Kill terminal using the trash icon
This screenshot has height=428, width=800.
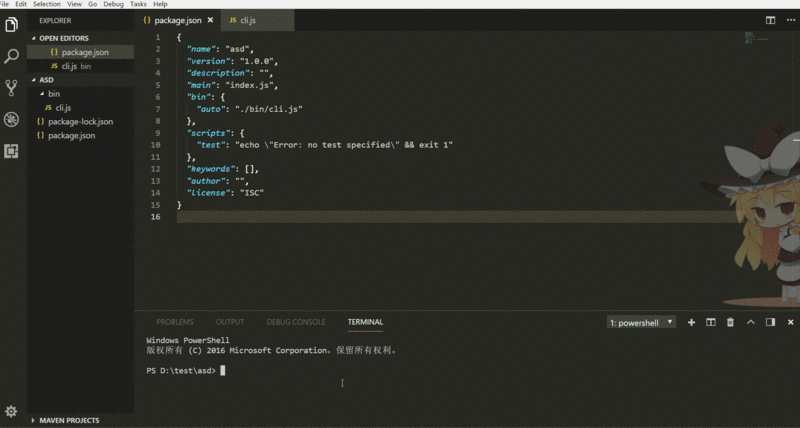pos(730,322)
